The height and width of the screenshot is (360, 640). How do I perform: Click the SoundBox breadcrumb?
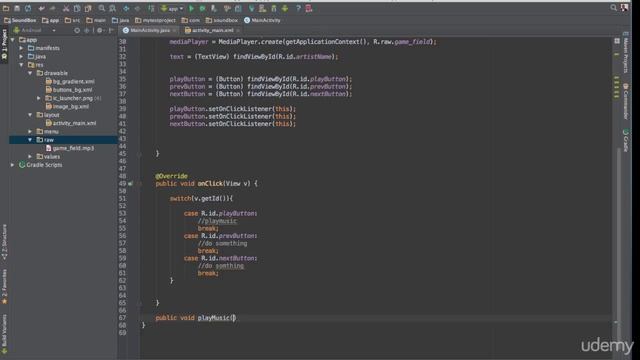(20, 20)
